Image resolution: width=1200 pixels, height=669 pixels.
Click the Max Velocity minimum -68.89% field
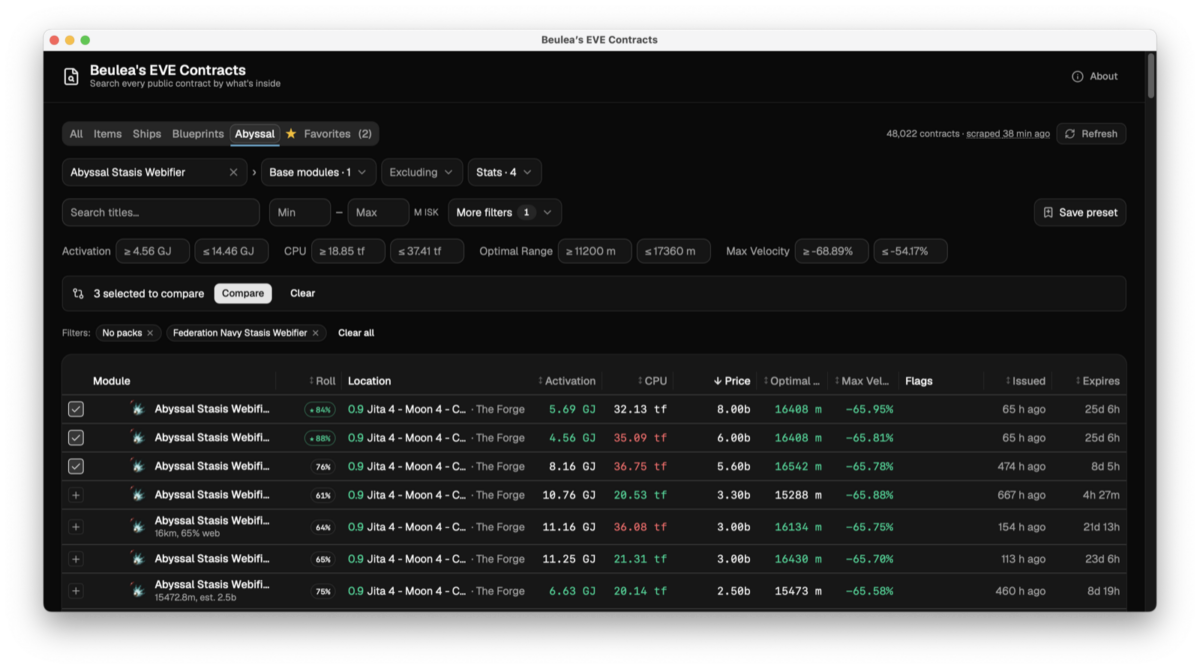pyautogui.click(x=832, y=251)
